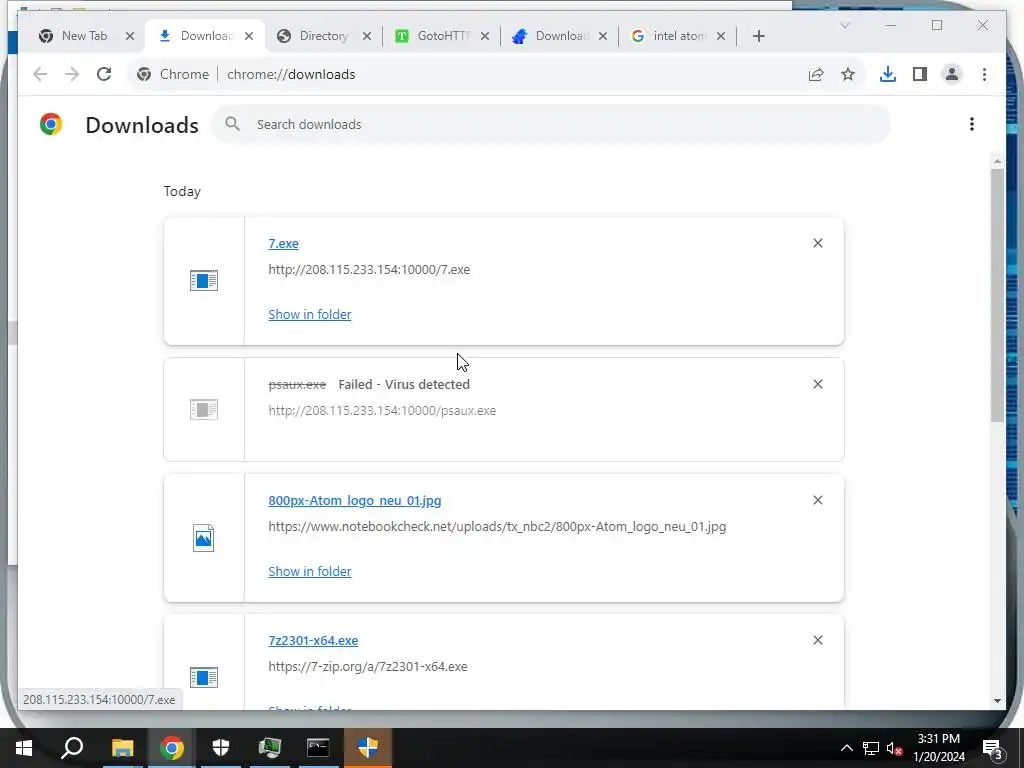The image size is (1024, 768).
Task: Switch to the Download tab with blue icon
Action: pyautogui.click(x=560, y=36)
